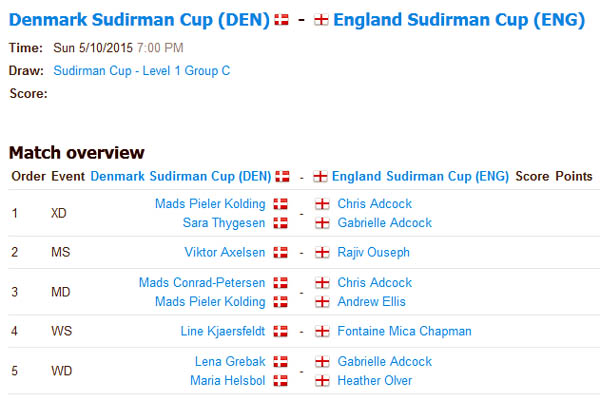The height and width of the screenshot is (401, 600).
Task: Click England flag beside Andrew Ellis
Action: [322, 302]
